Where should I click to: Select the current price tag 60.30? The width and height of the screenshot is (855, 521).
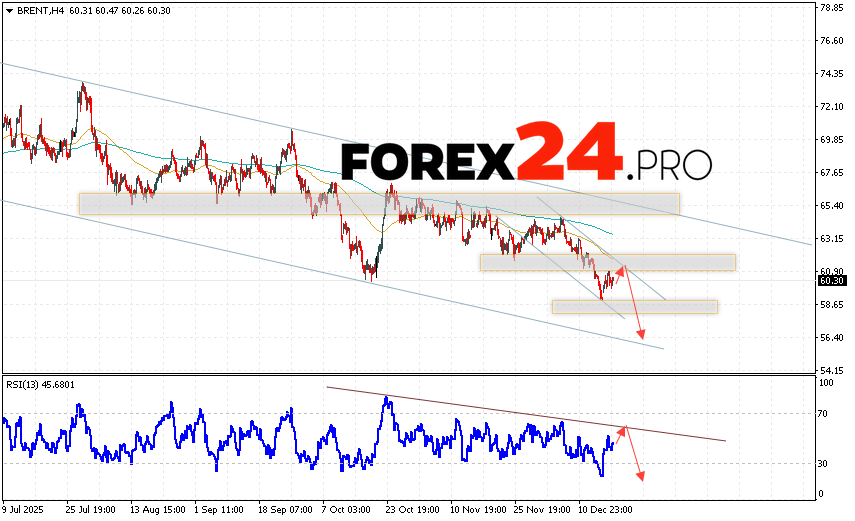click(x=832, y=281)
